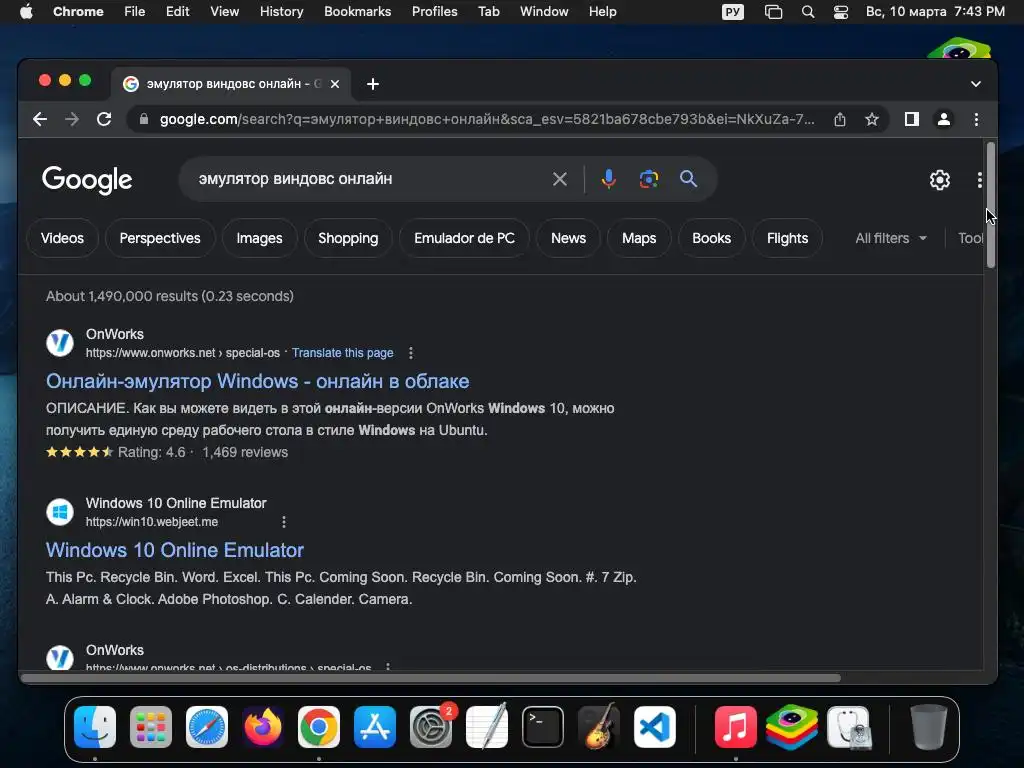1024x768 pixels.
Task: Launch Safari from the Dock
Action: point(207,727)
